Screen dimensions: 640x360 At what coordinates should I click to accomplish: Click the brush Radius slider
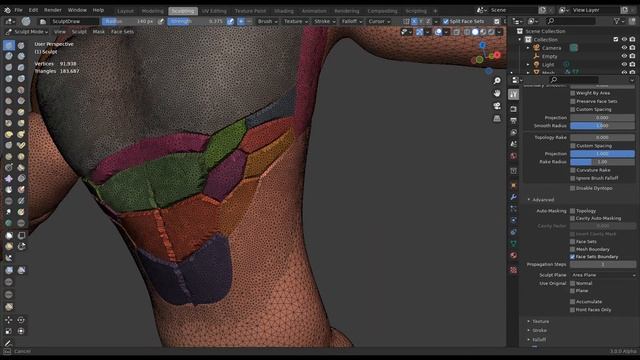pyautogui.click(x=129, y=21)
